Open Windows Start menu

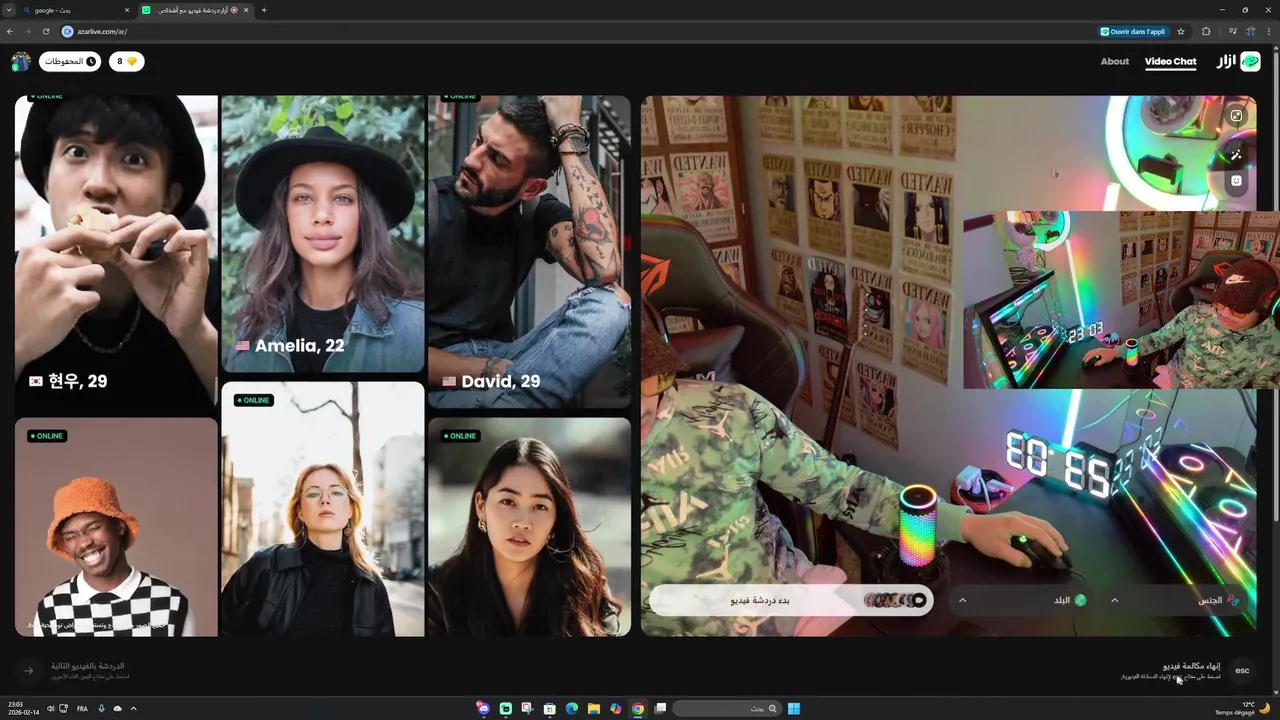click(x=794, y=708)
